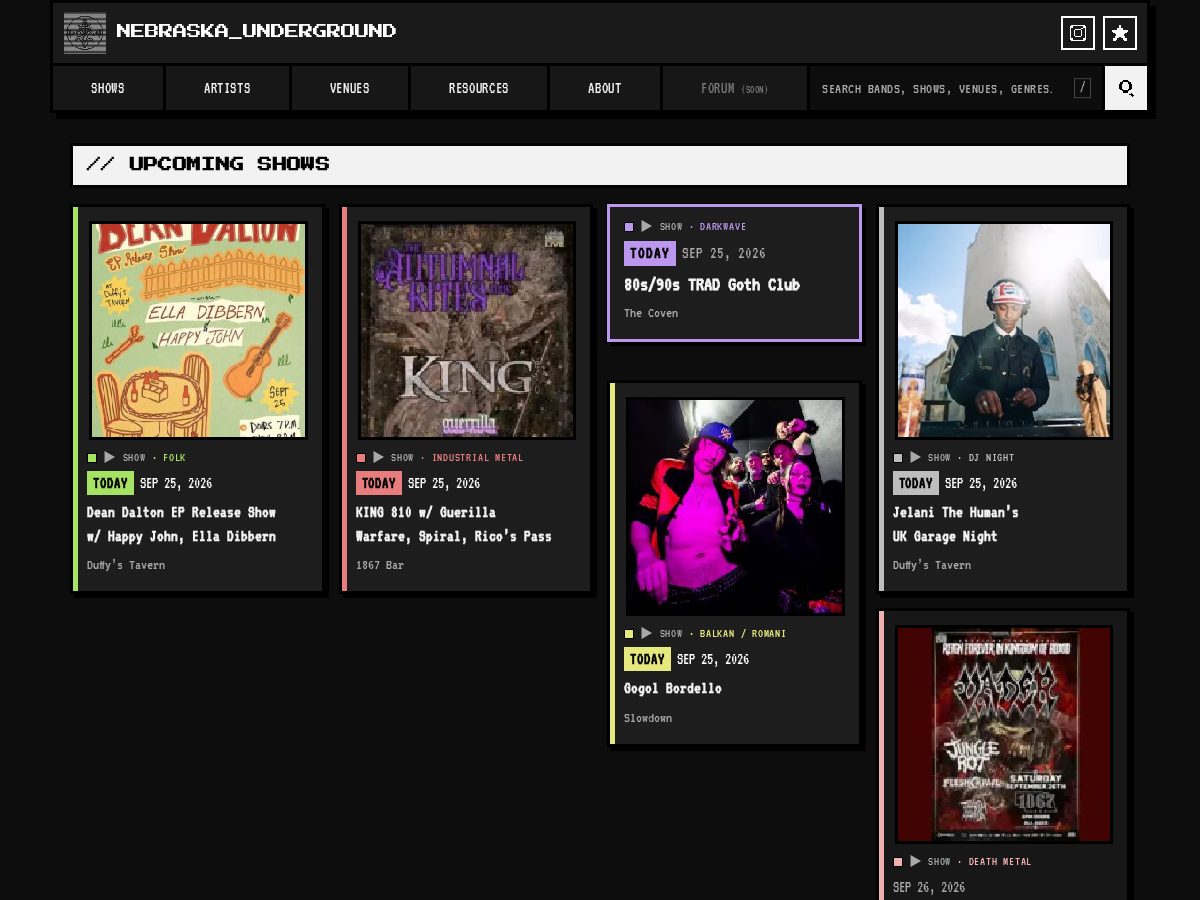This screenshot has width=1200, height=900.
Task: Click play triangle icon on Gogol Bordello card
Action: [x=646, y=634]
